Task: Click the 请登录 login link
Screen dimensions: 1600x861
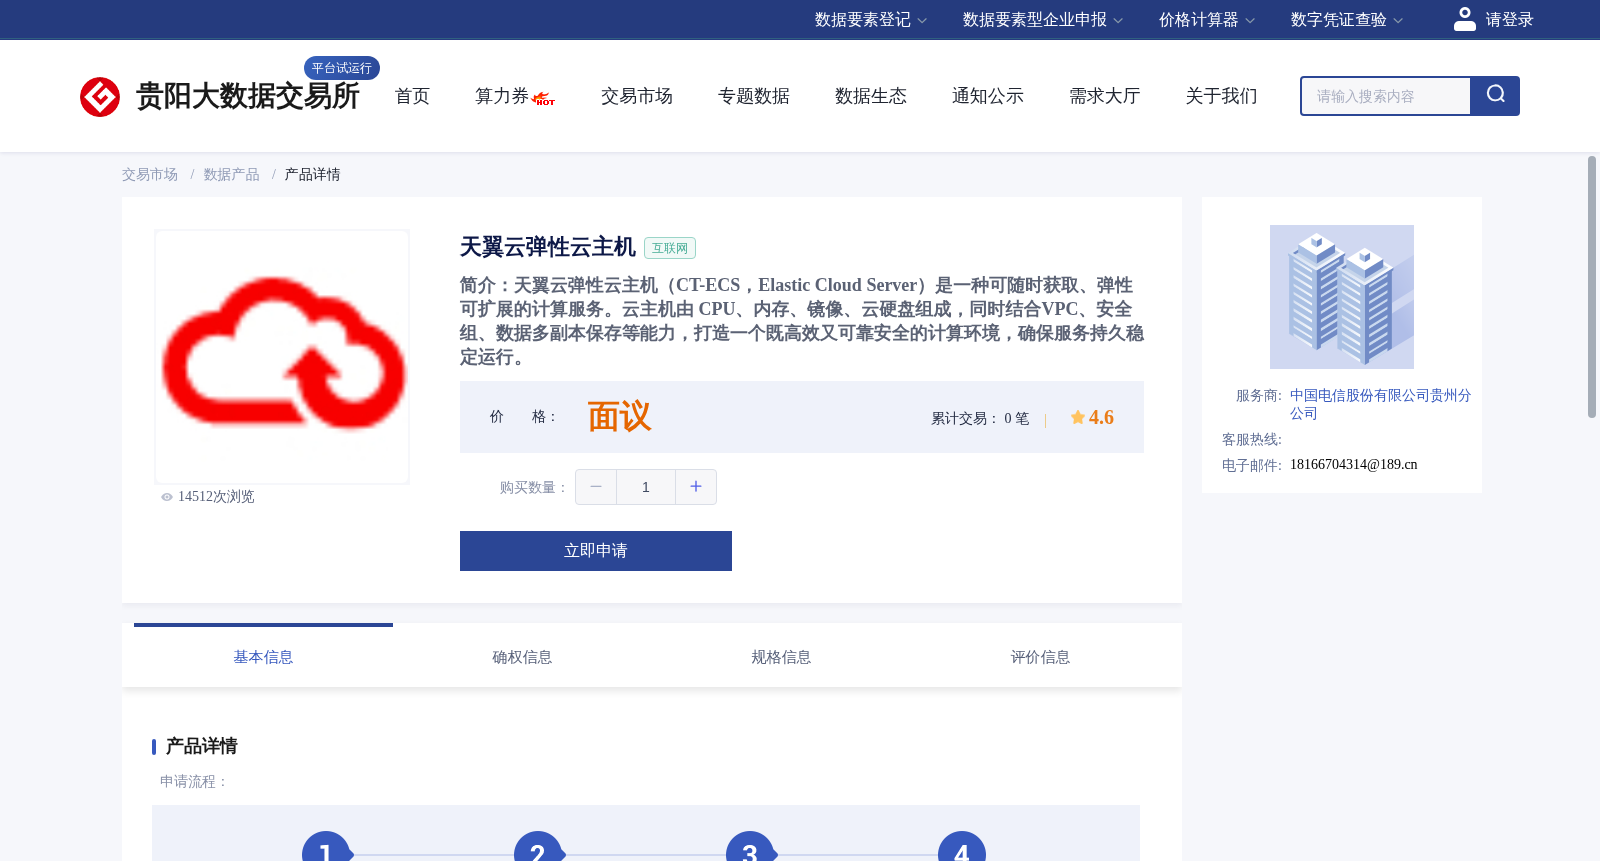Action: click(x=1509, y=20)
